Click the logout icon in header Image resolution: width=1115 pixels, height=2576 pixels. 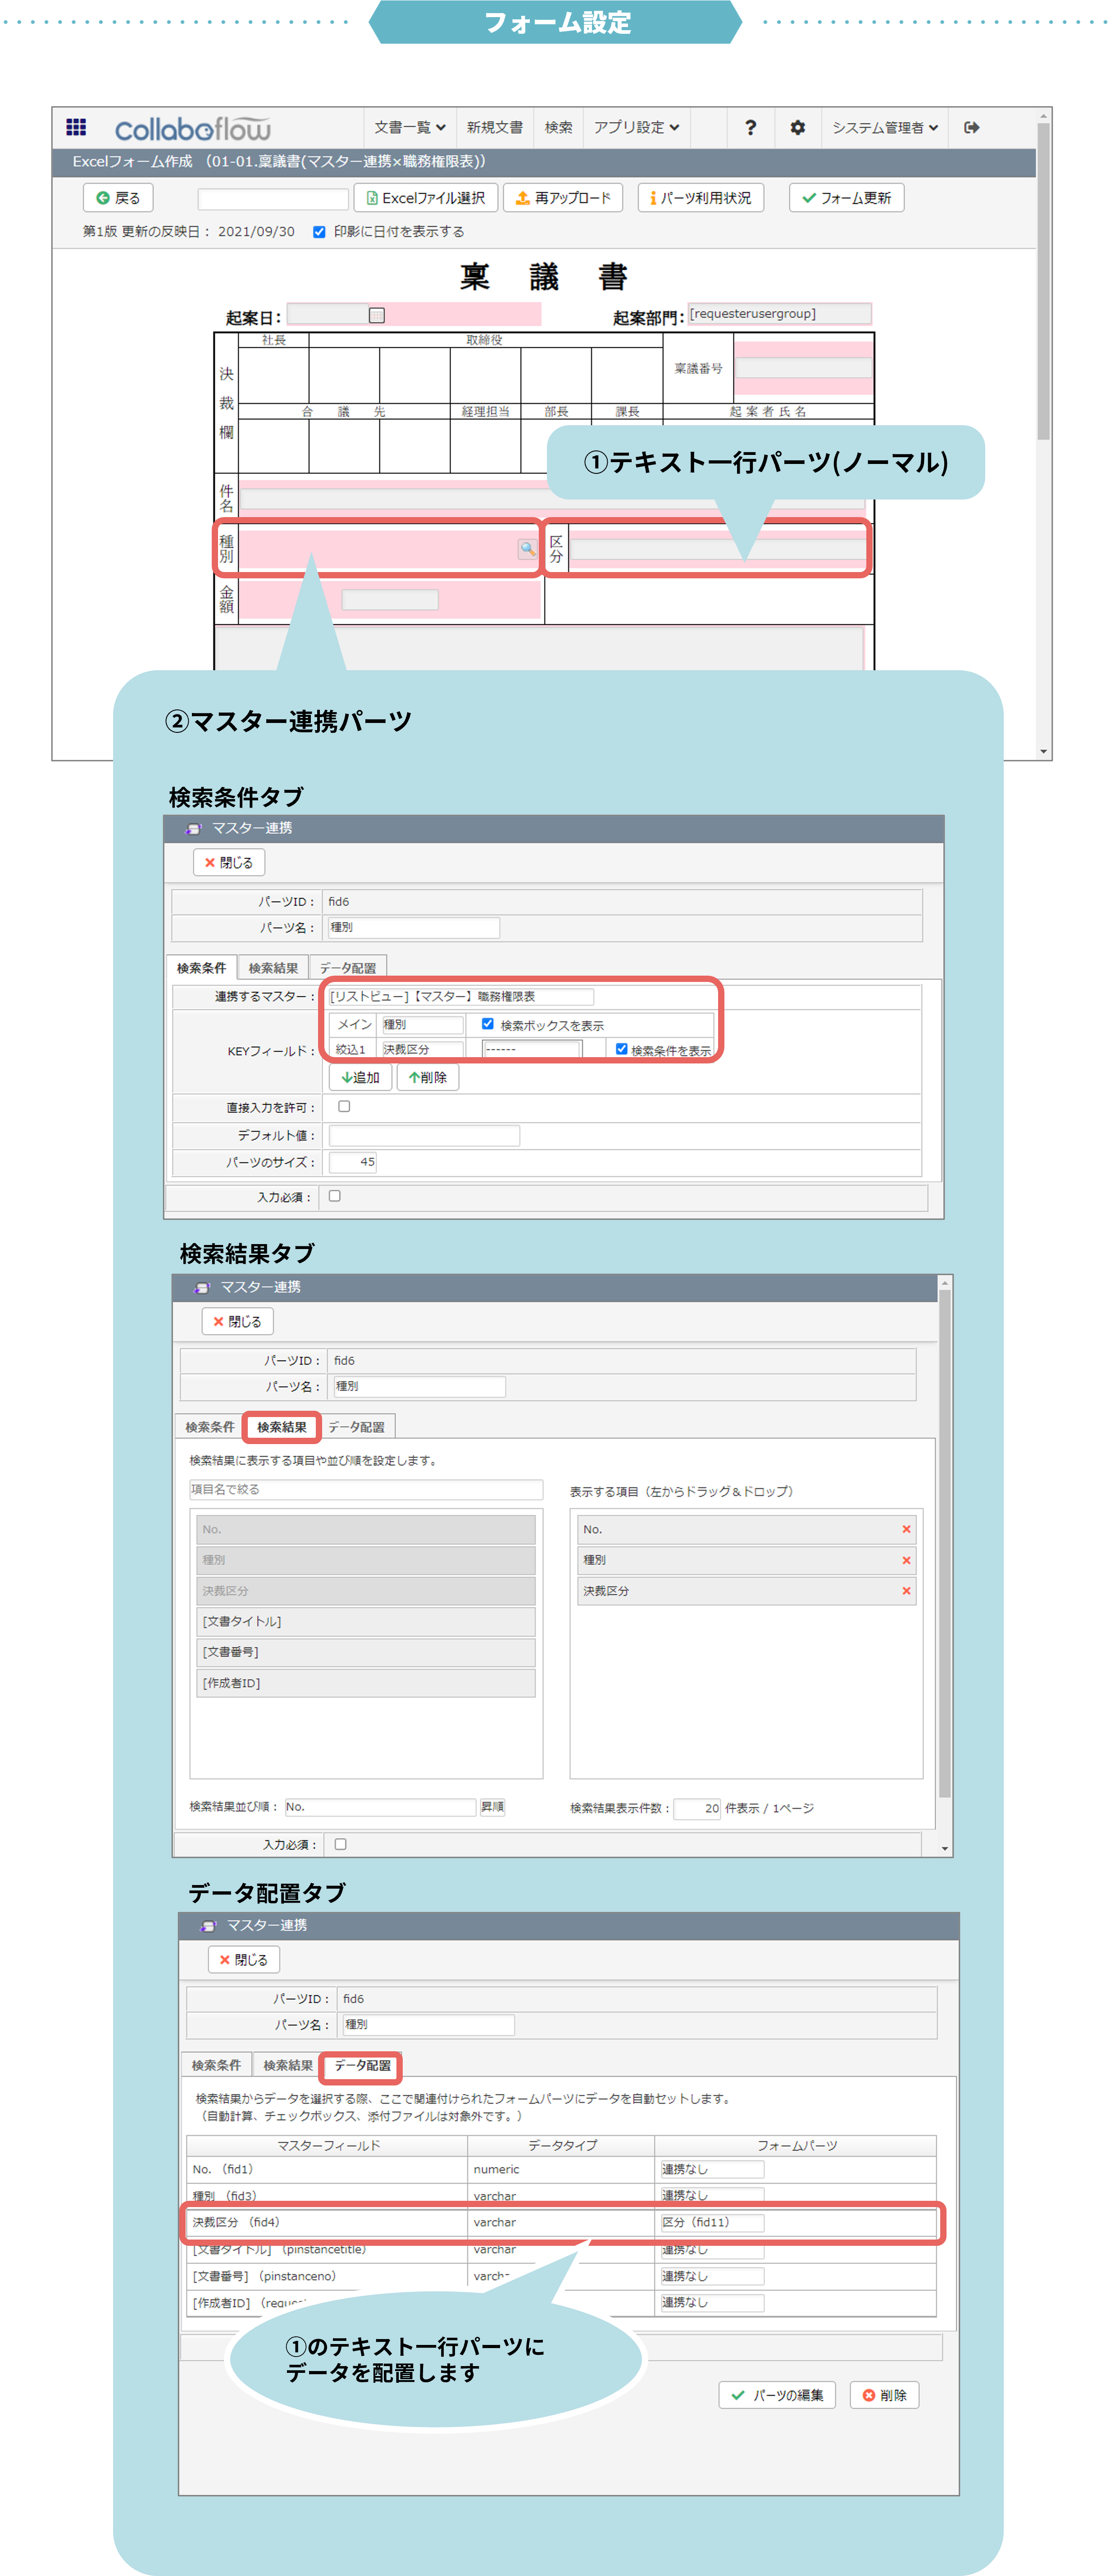[x=971, y=127]
